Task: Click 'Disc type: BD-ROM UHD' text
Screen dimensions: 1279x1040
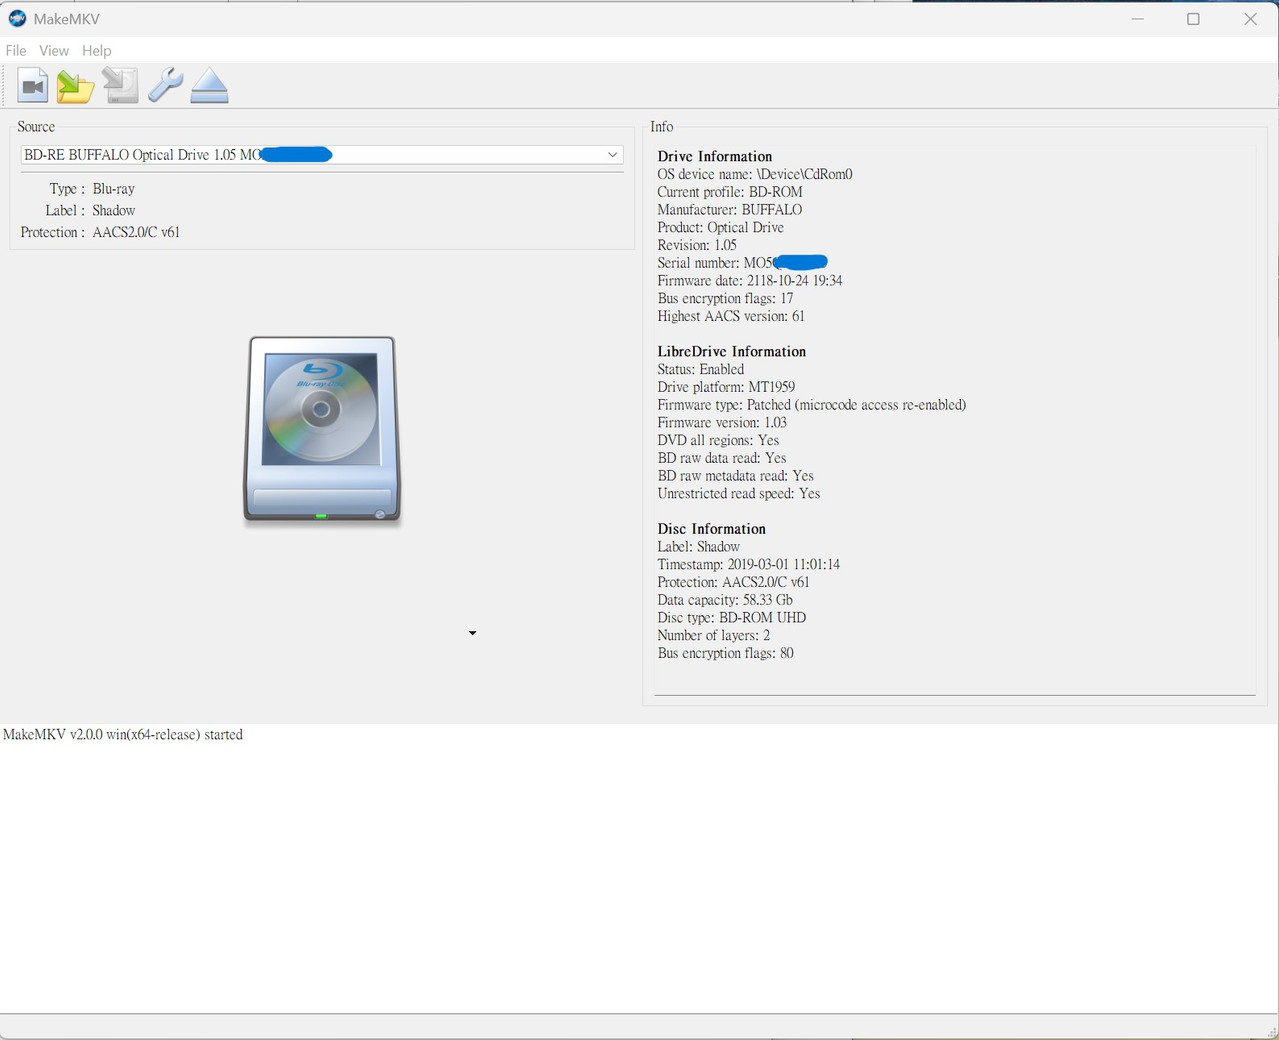Action: pyautogui.click(x=732, y=618)
